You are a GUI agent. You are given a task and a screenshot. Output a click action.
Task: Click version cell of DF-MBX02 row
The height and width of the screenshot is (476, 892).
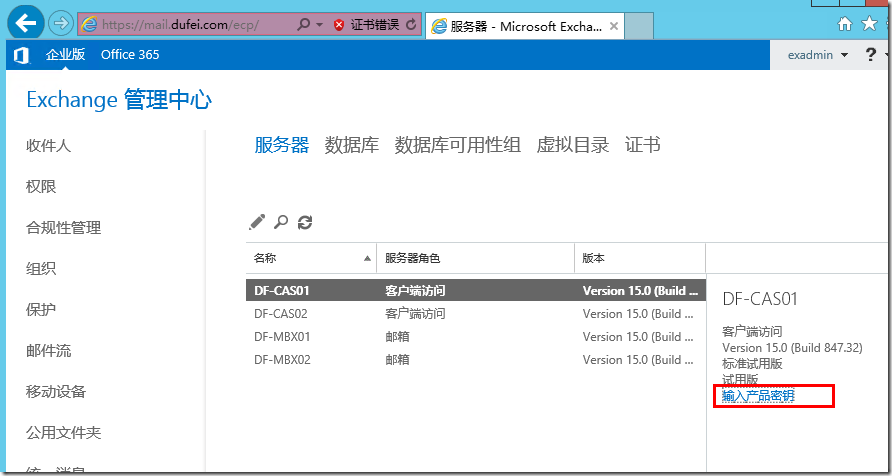(x=640, y=359)
